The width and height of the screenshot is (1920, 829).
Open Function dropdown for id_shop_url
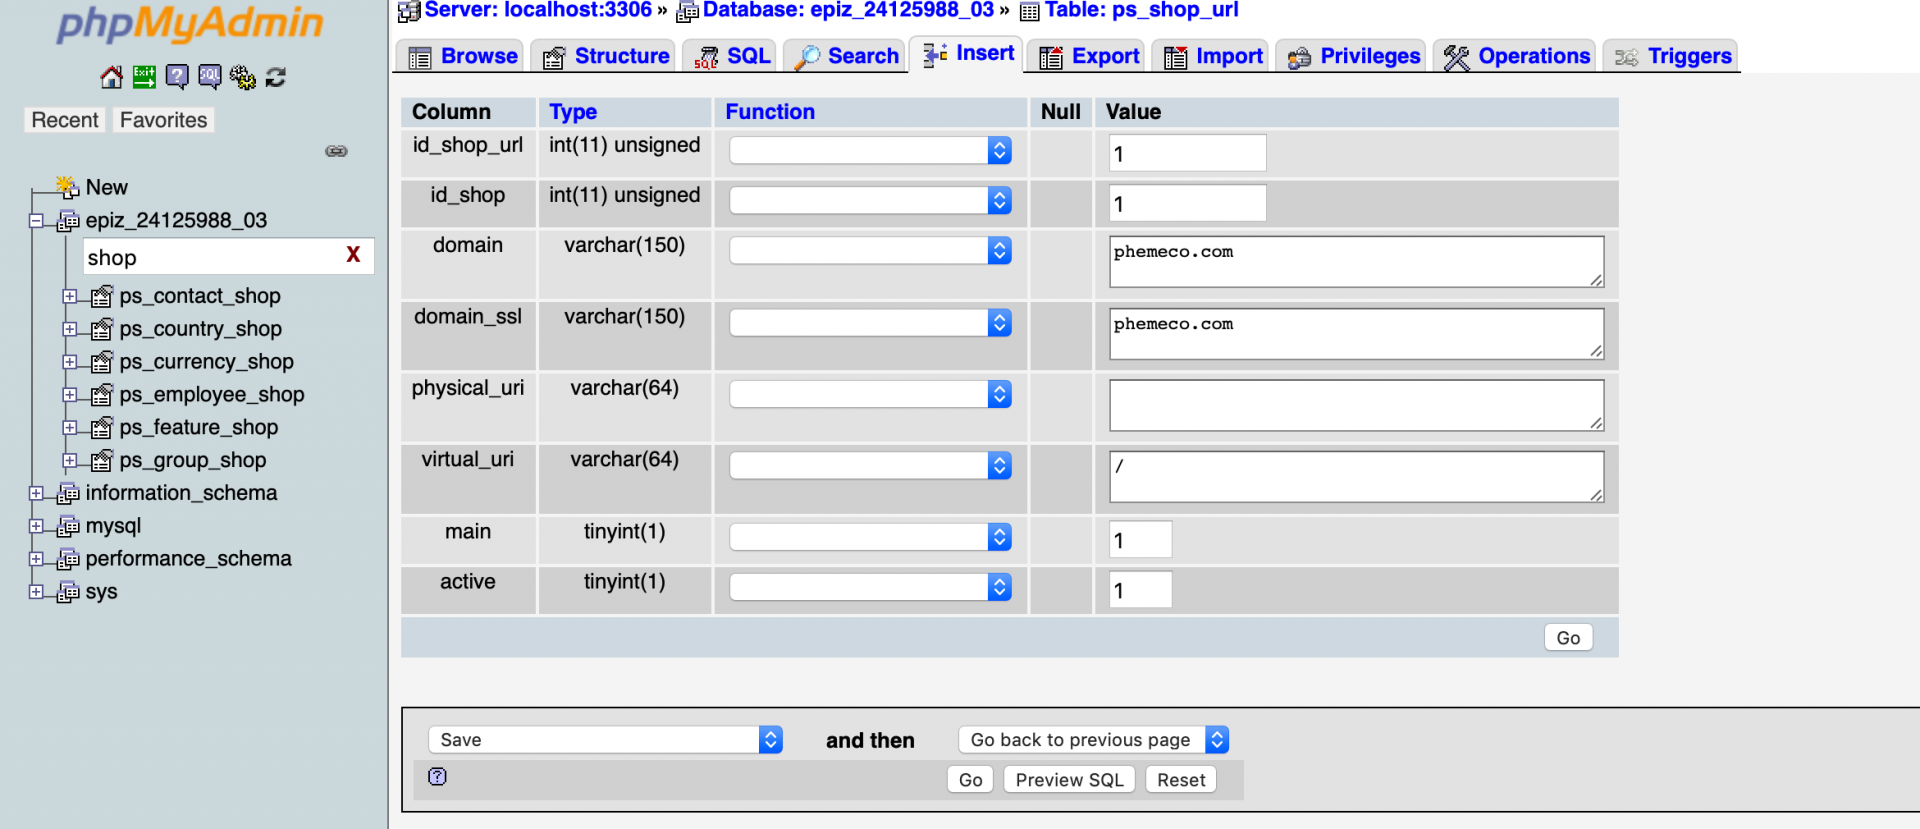click(870, 150)
